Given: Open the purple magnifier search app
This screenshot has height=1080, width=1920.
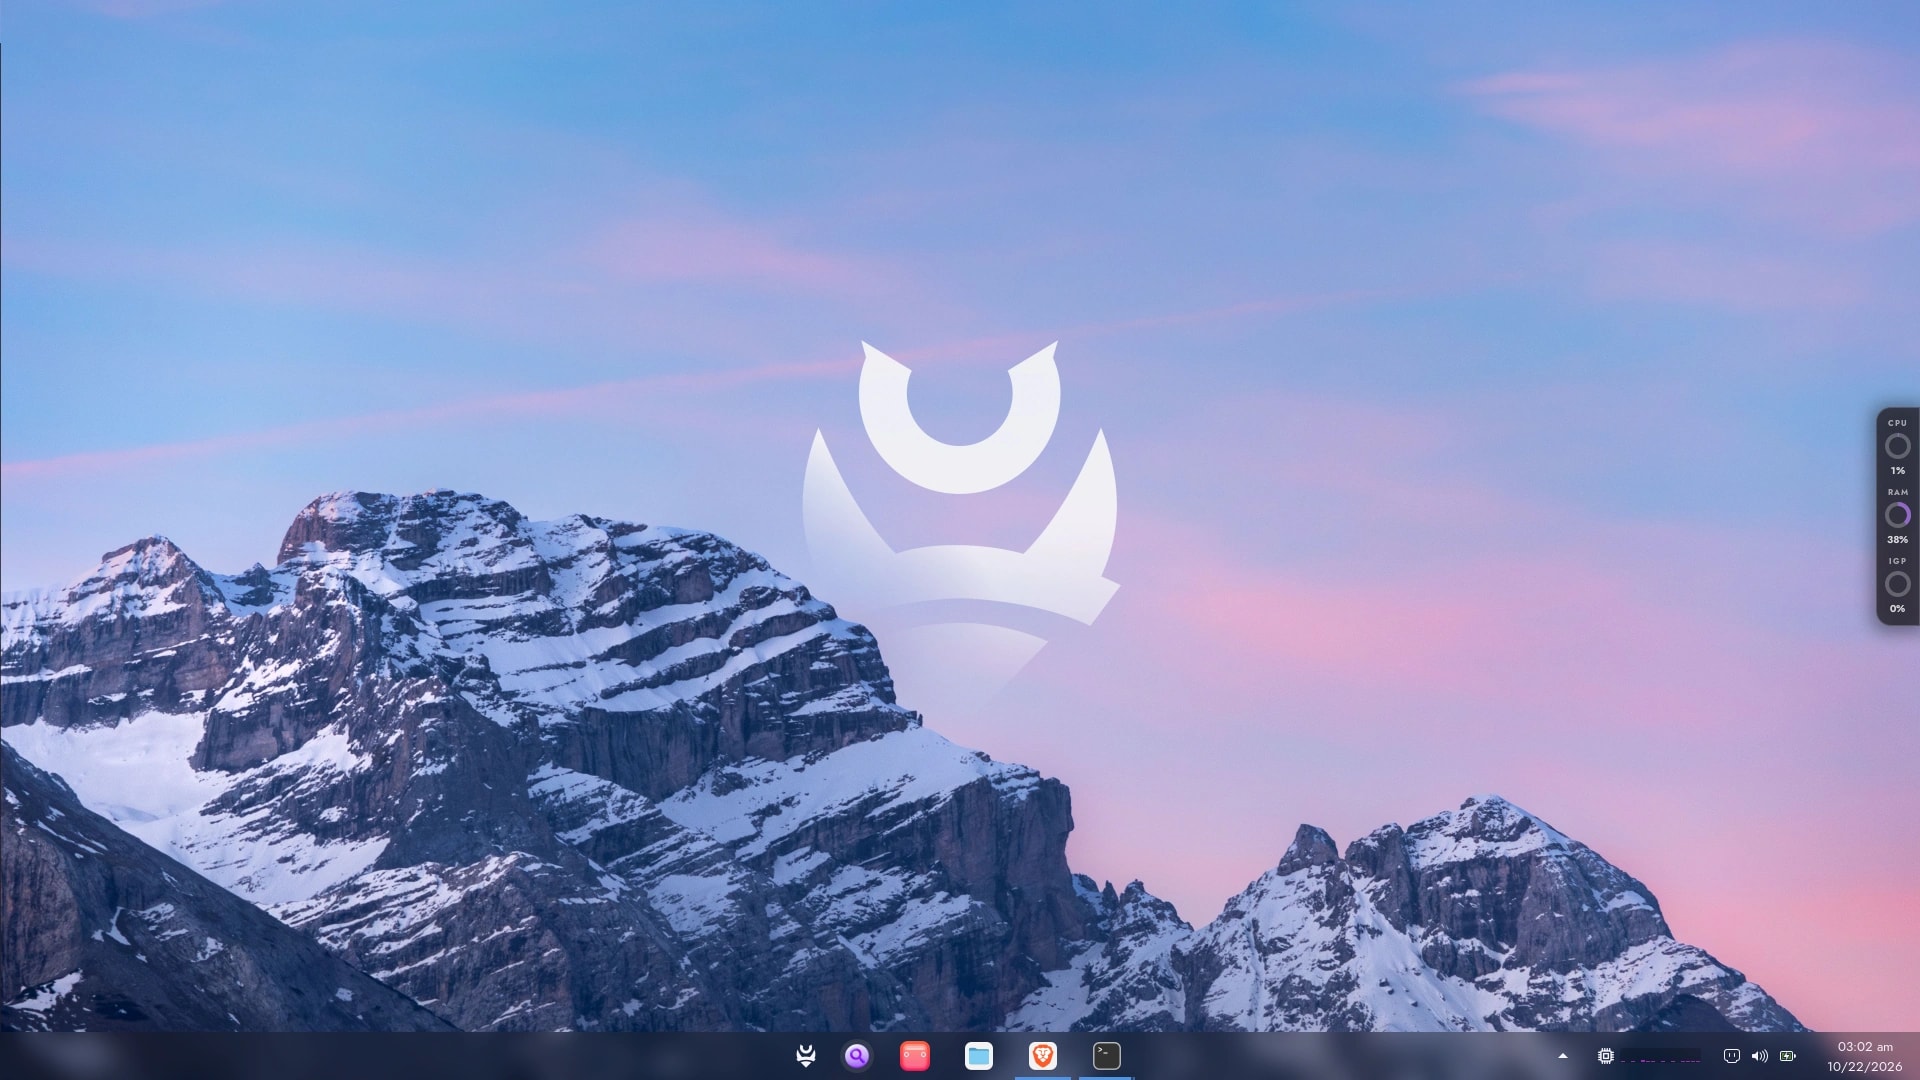Looking at the screenshot, I should pos(857,1056).
